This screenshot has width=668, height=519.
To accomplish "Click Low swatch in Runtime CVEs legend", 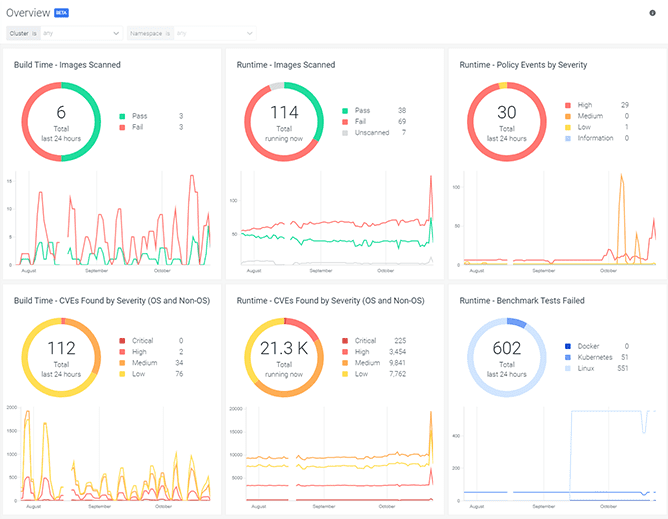I will (345, 374).
